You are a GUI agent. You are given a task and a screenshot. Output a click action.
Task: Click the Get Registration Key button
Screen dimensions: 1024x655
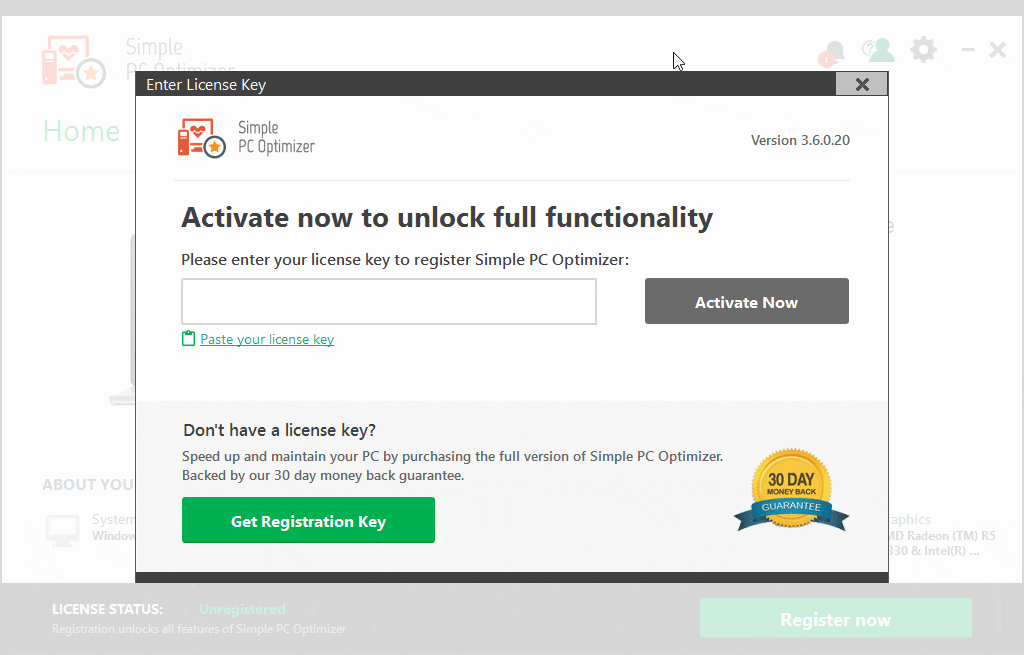(x=308, y=520)
